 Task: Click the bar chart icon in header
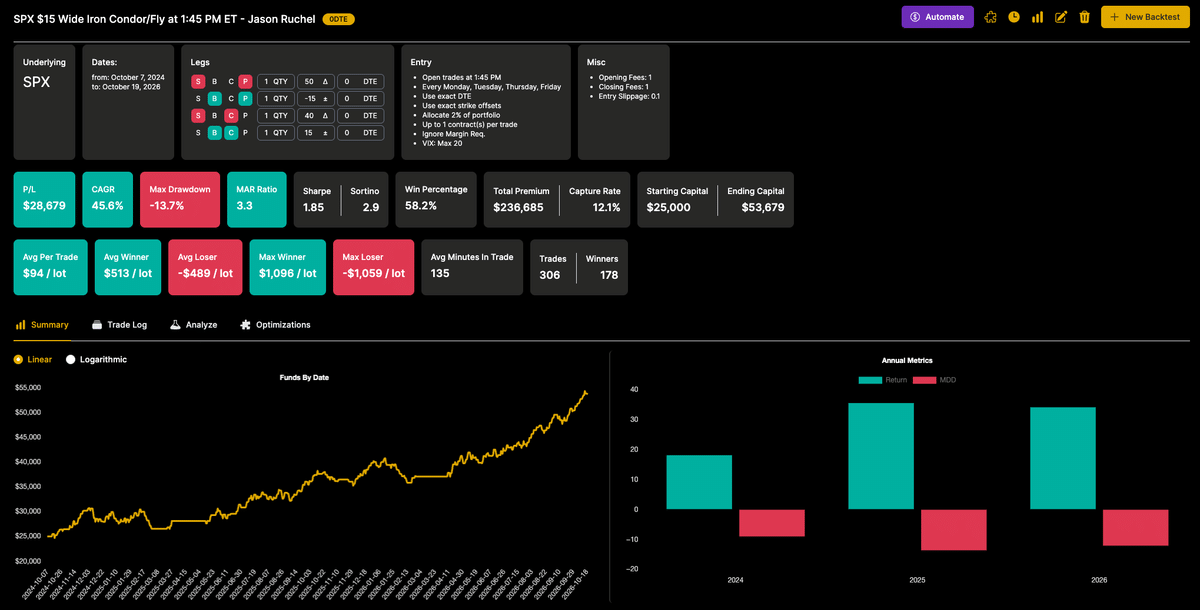pyautogui.click(x=1038, y=17)
